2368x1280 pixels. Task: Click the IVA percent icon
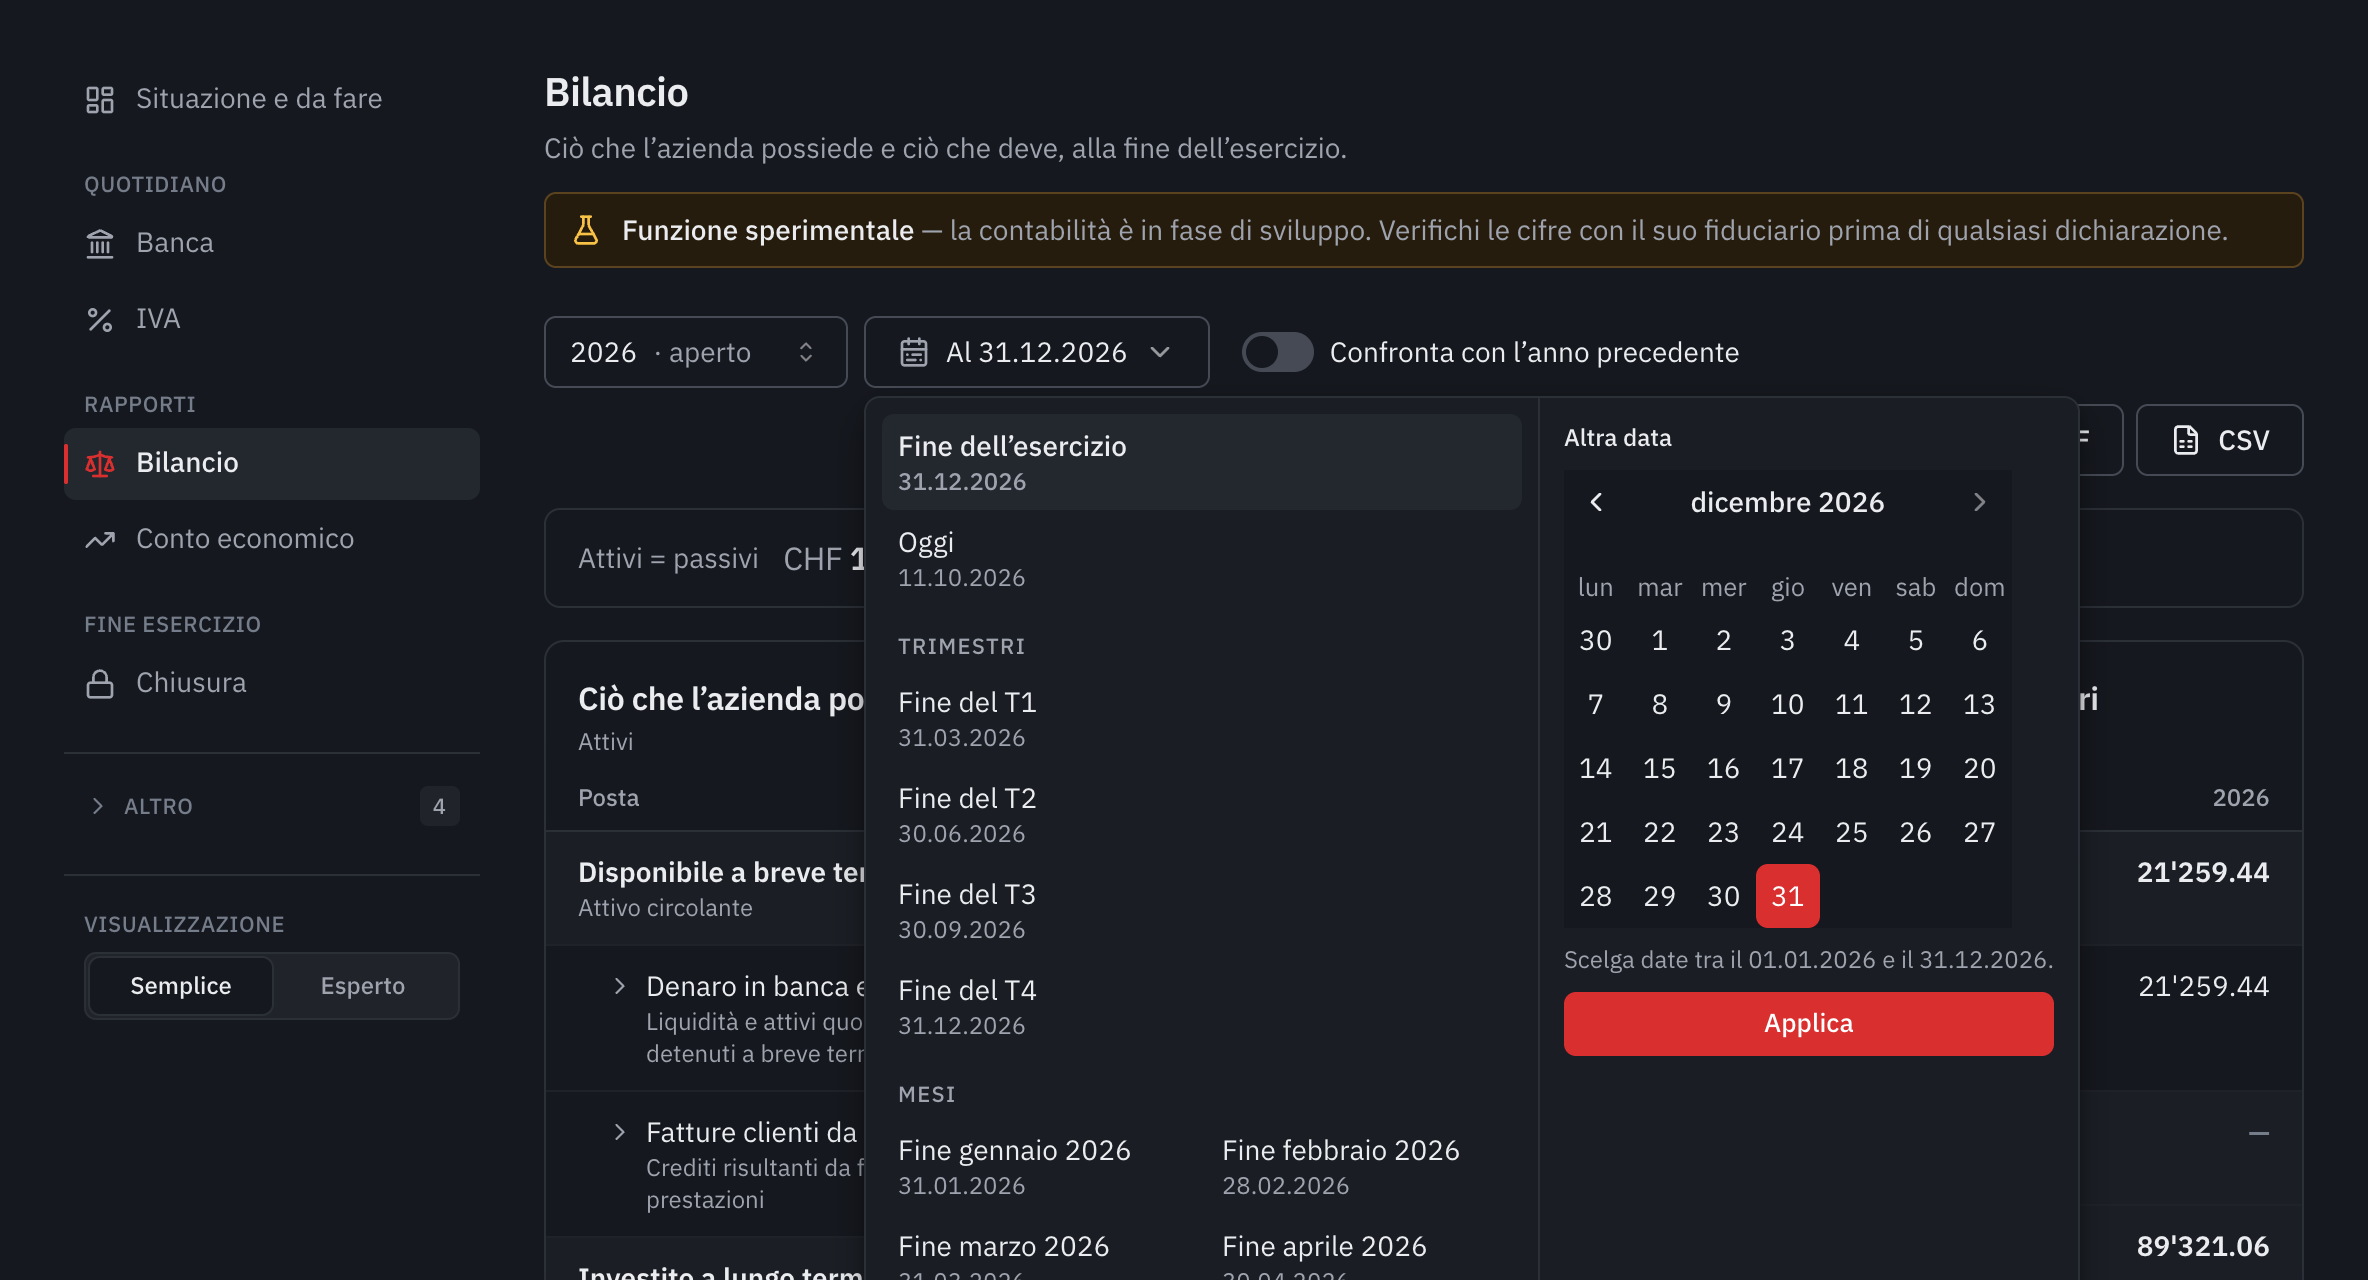click(100, 319)
